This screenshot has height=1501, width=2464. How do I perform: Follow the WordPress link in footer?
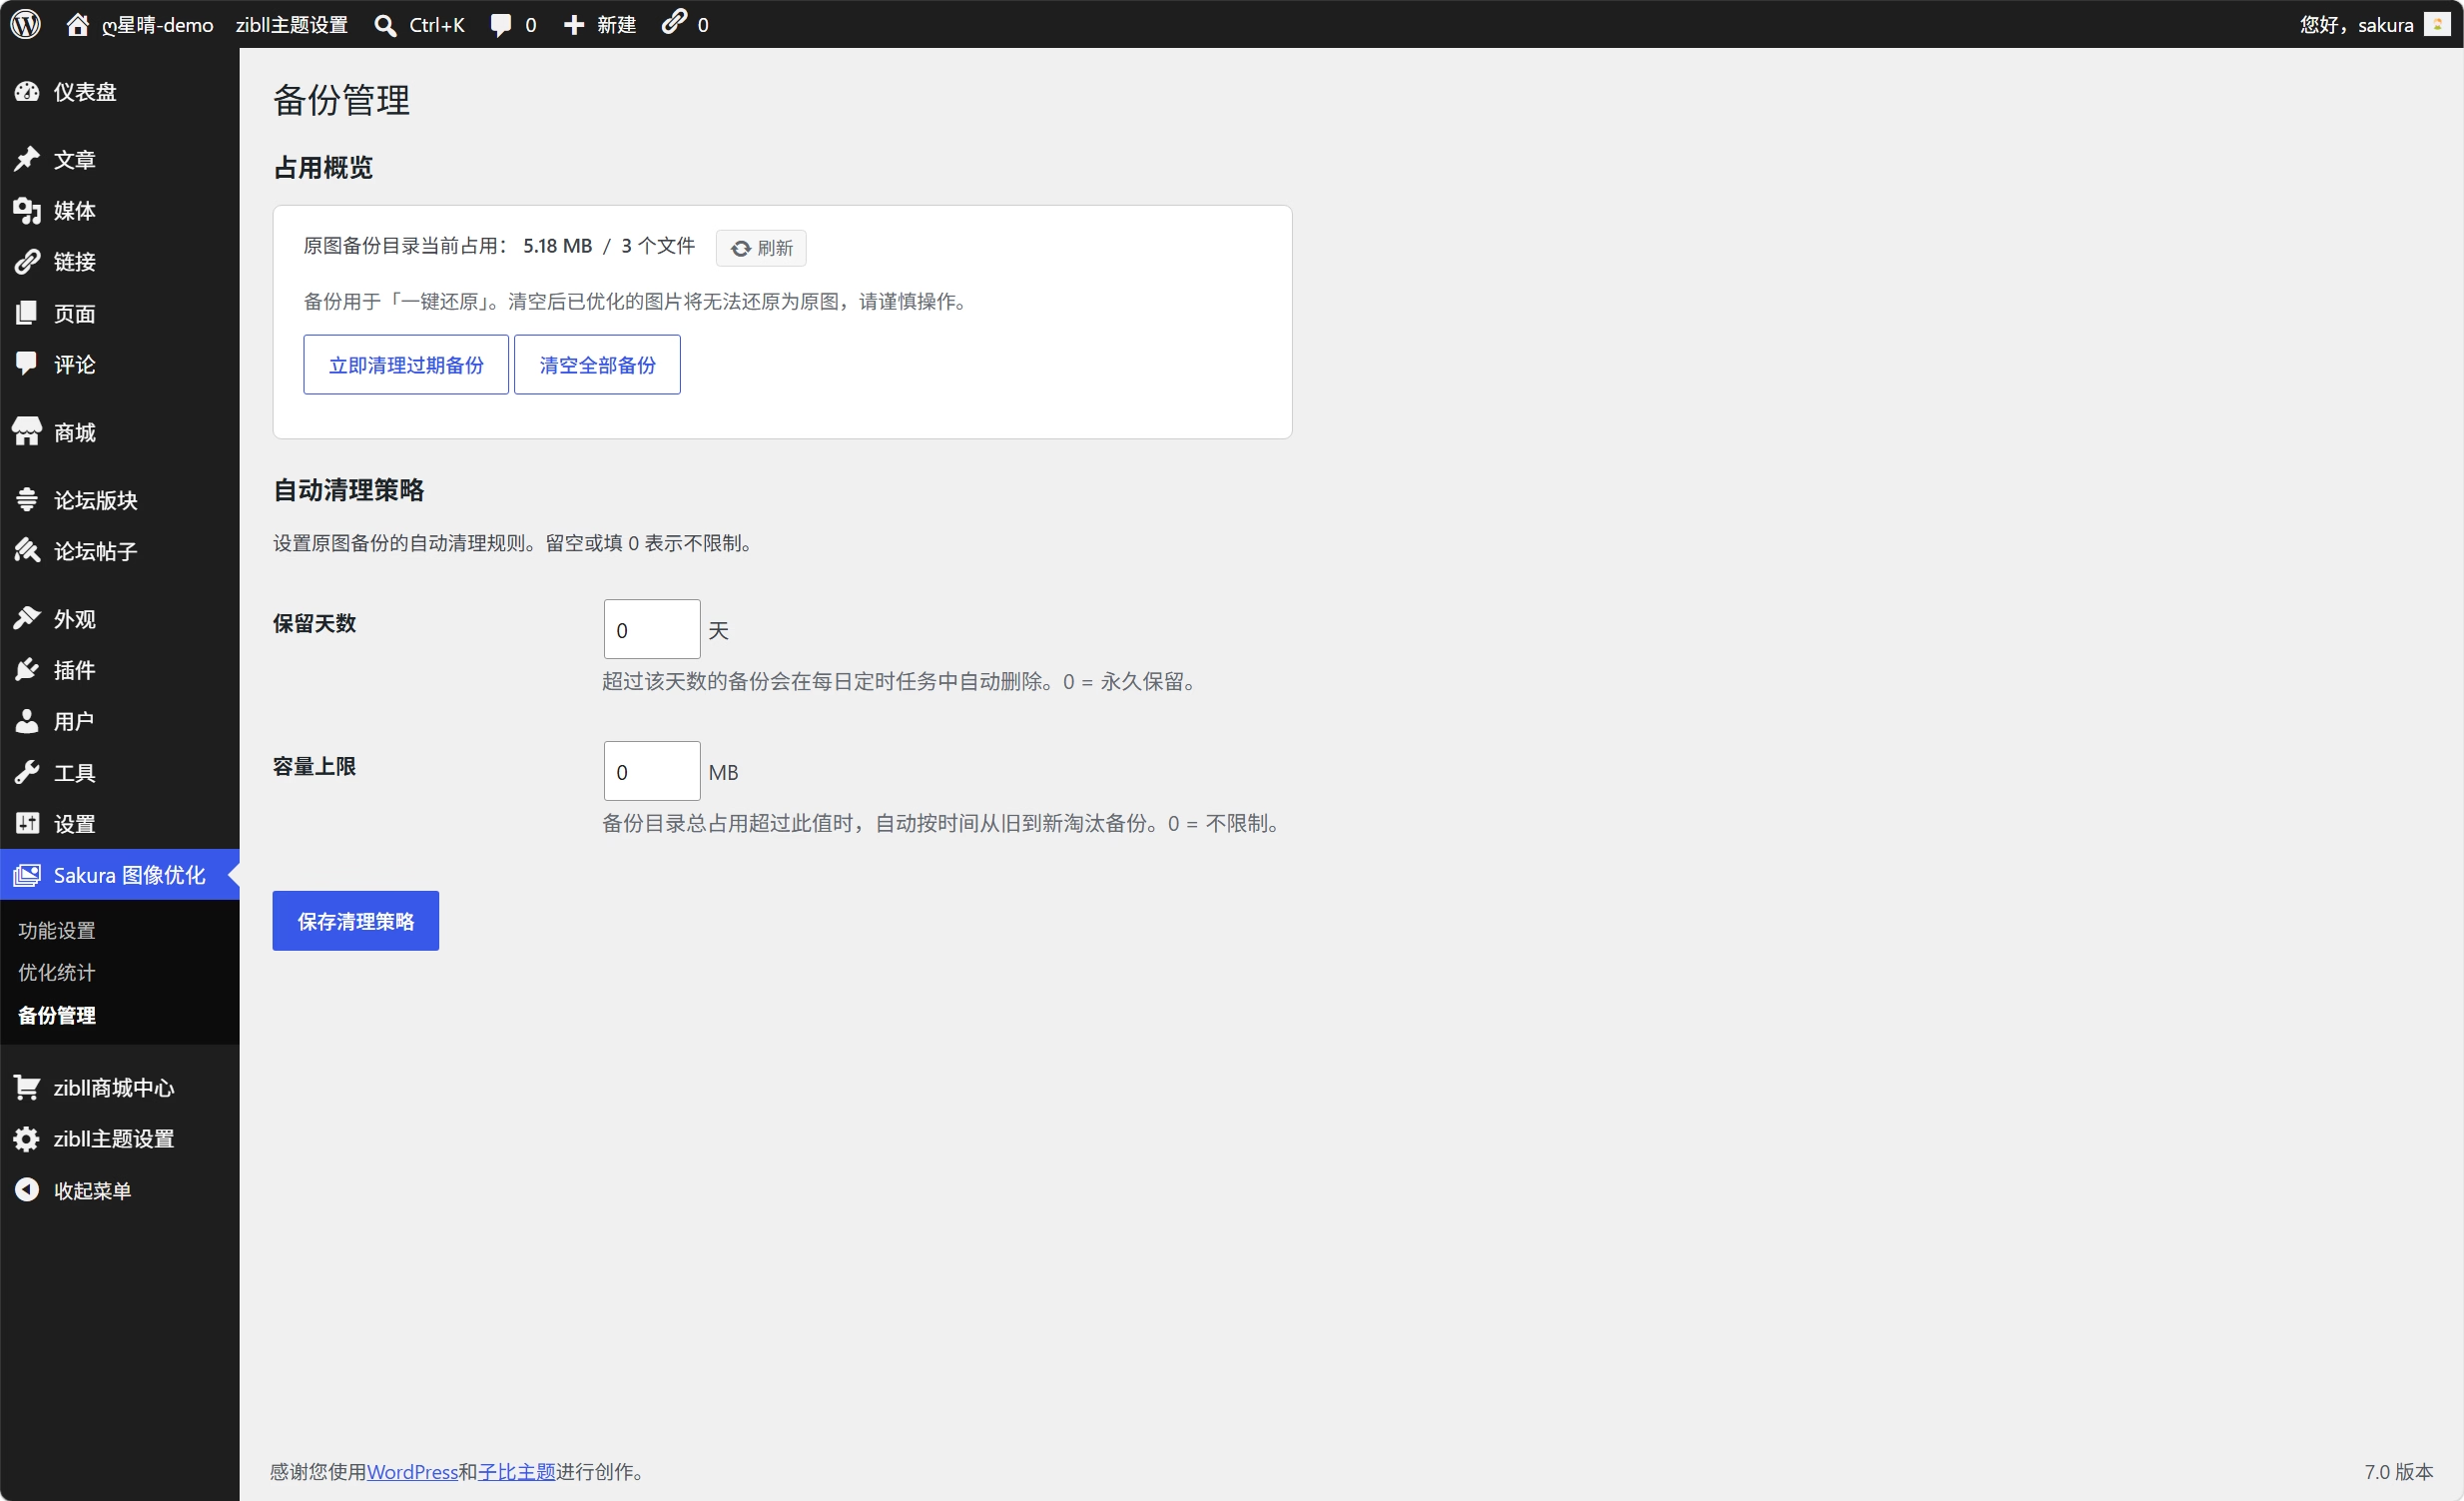pos(412,1472)
